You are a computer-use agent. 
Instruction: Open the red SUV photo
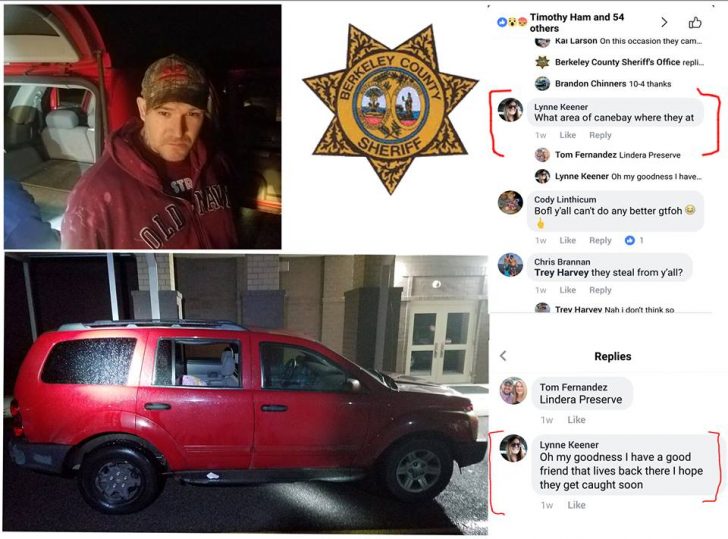pyautogui.click(x=246, y=393)
